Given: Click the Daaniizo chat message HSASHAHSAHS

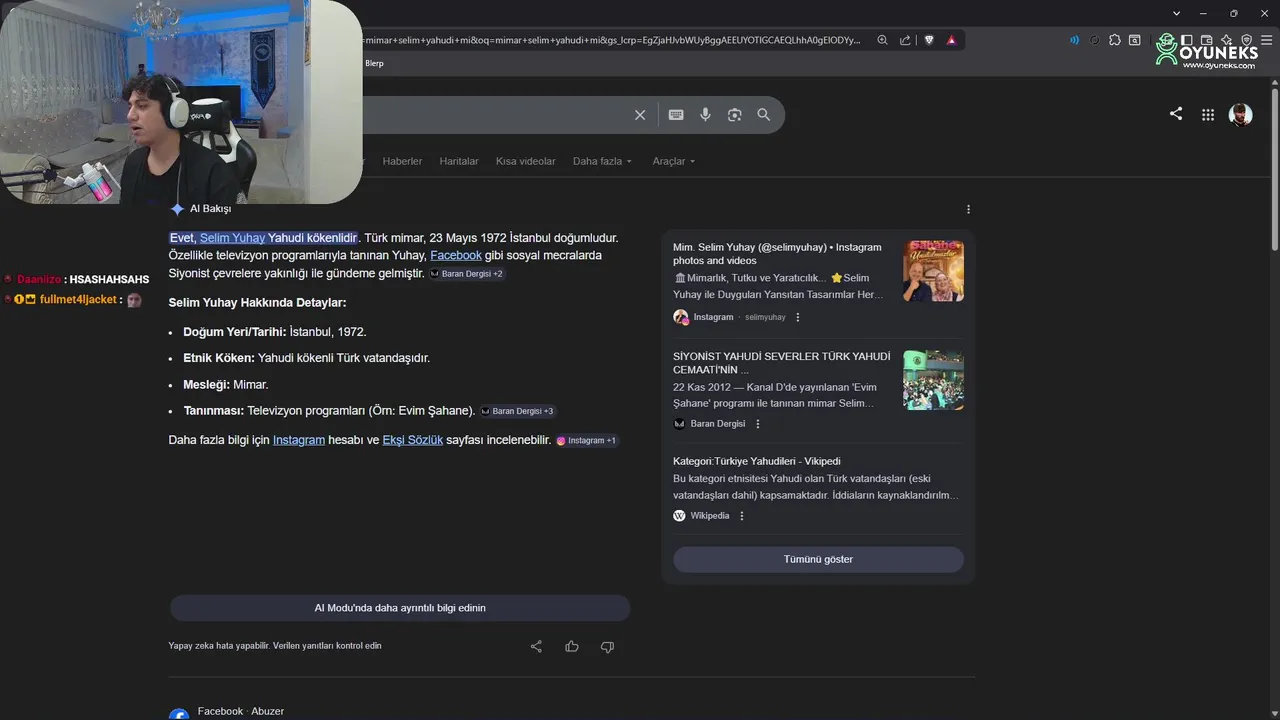Looking at the screenshot, I should coord(109,280).
